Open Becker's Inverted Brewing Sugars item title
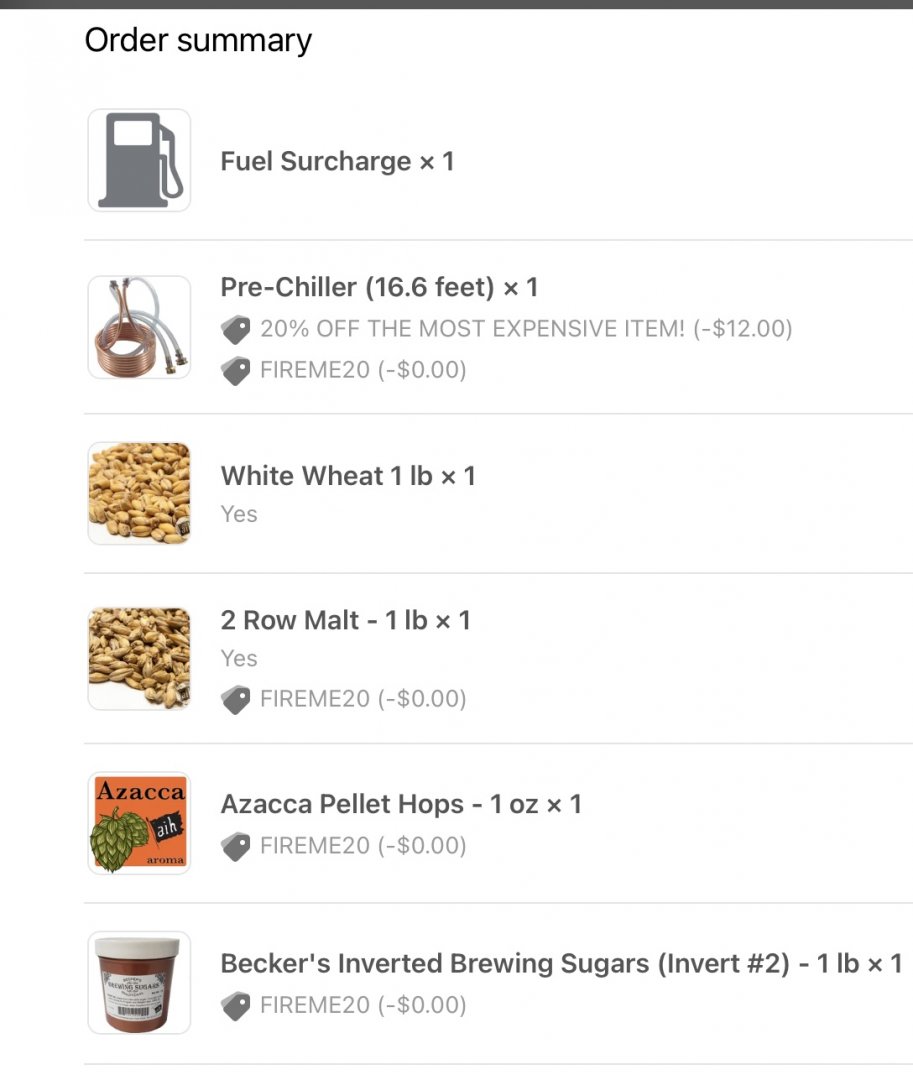The height and width of the screenshot is (1080, 913). click(560, 964)
